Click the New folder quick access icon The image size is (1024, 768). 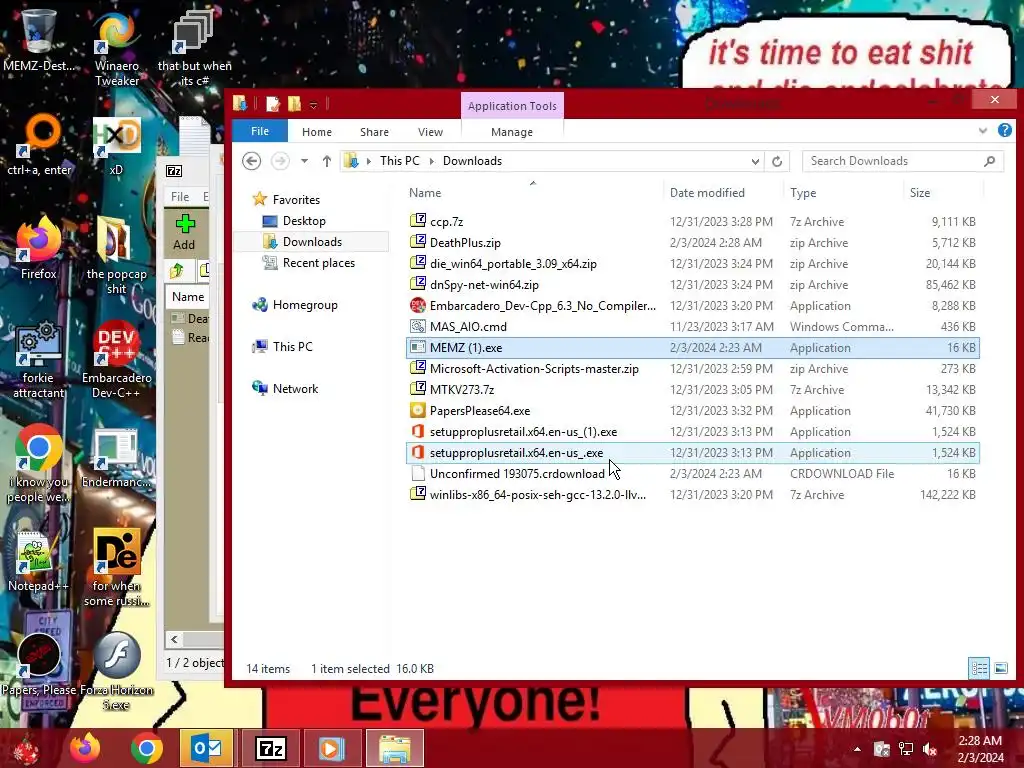(x=295, y=104)
